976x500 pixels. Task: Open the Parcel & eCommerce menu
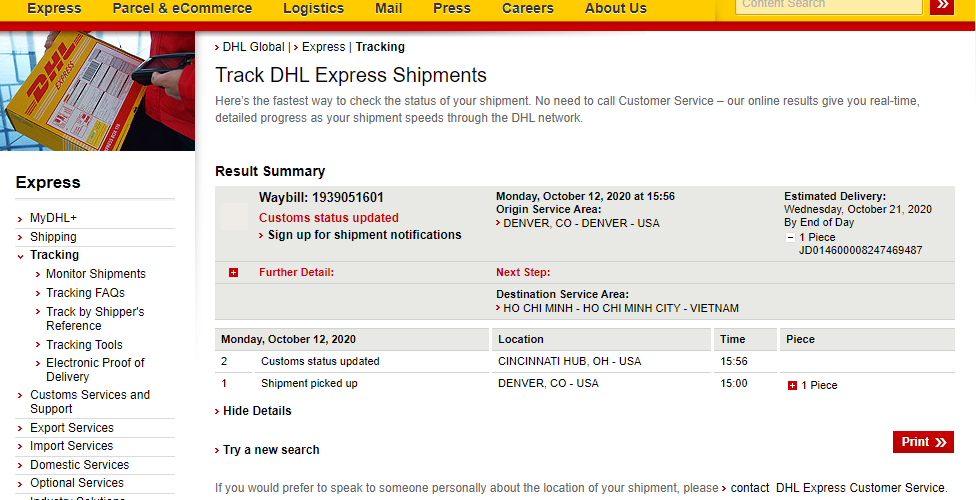182,8
